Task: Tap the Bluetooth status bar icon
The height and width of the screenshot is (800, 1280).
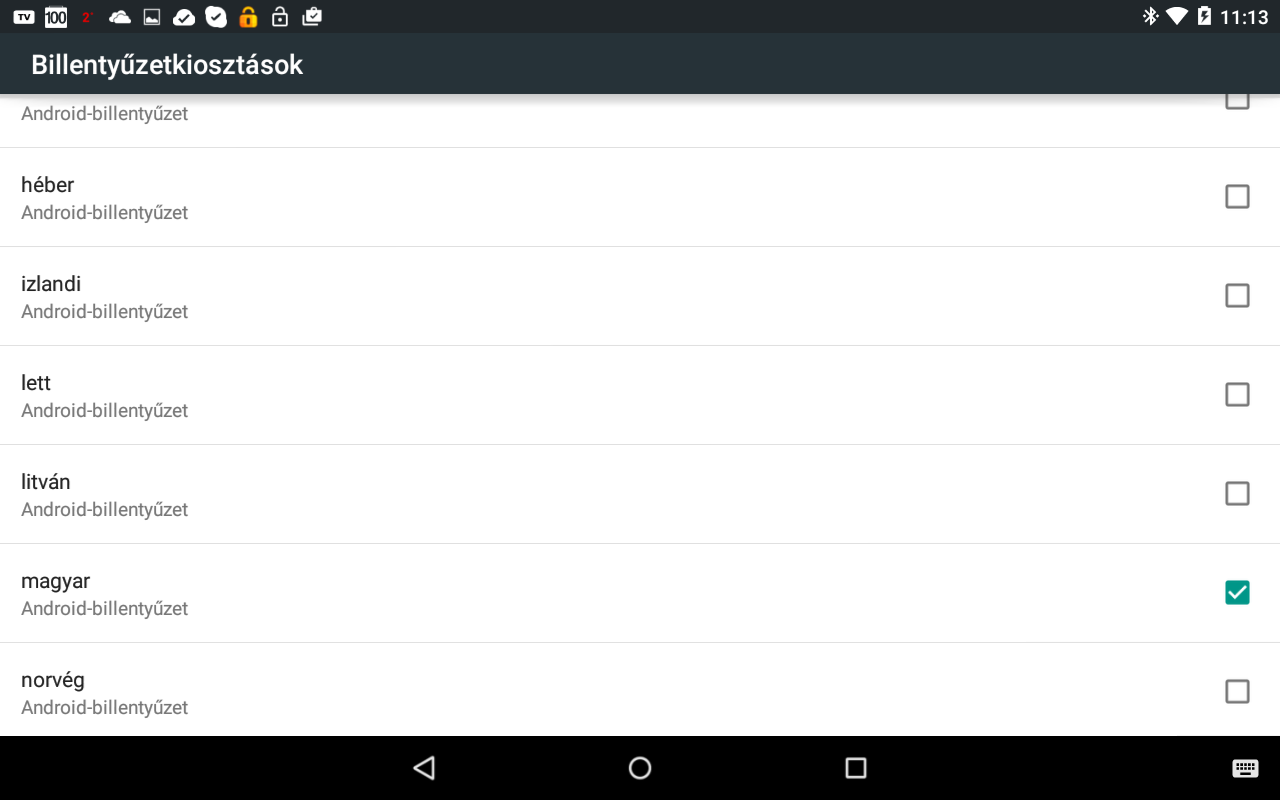Action: point(1151,16)
